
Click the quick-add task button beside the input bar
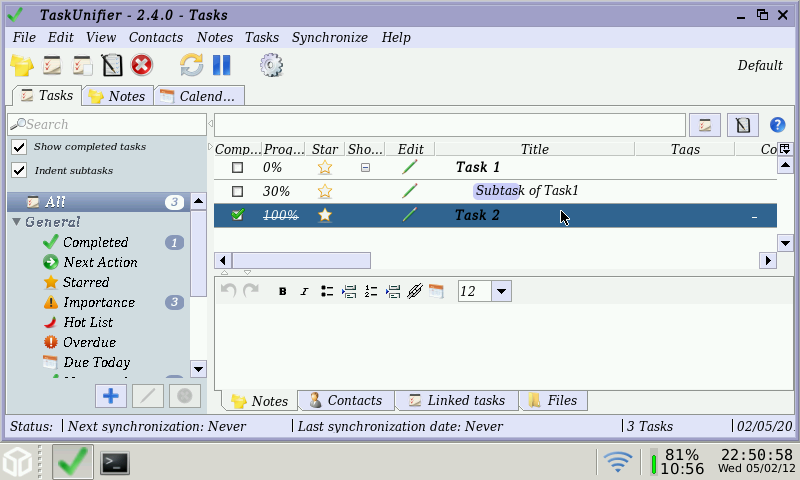point(705,125)
